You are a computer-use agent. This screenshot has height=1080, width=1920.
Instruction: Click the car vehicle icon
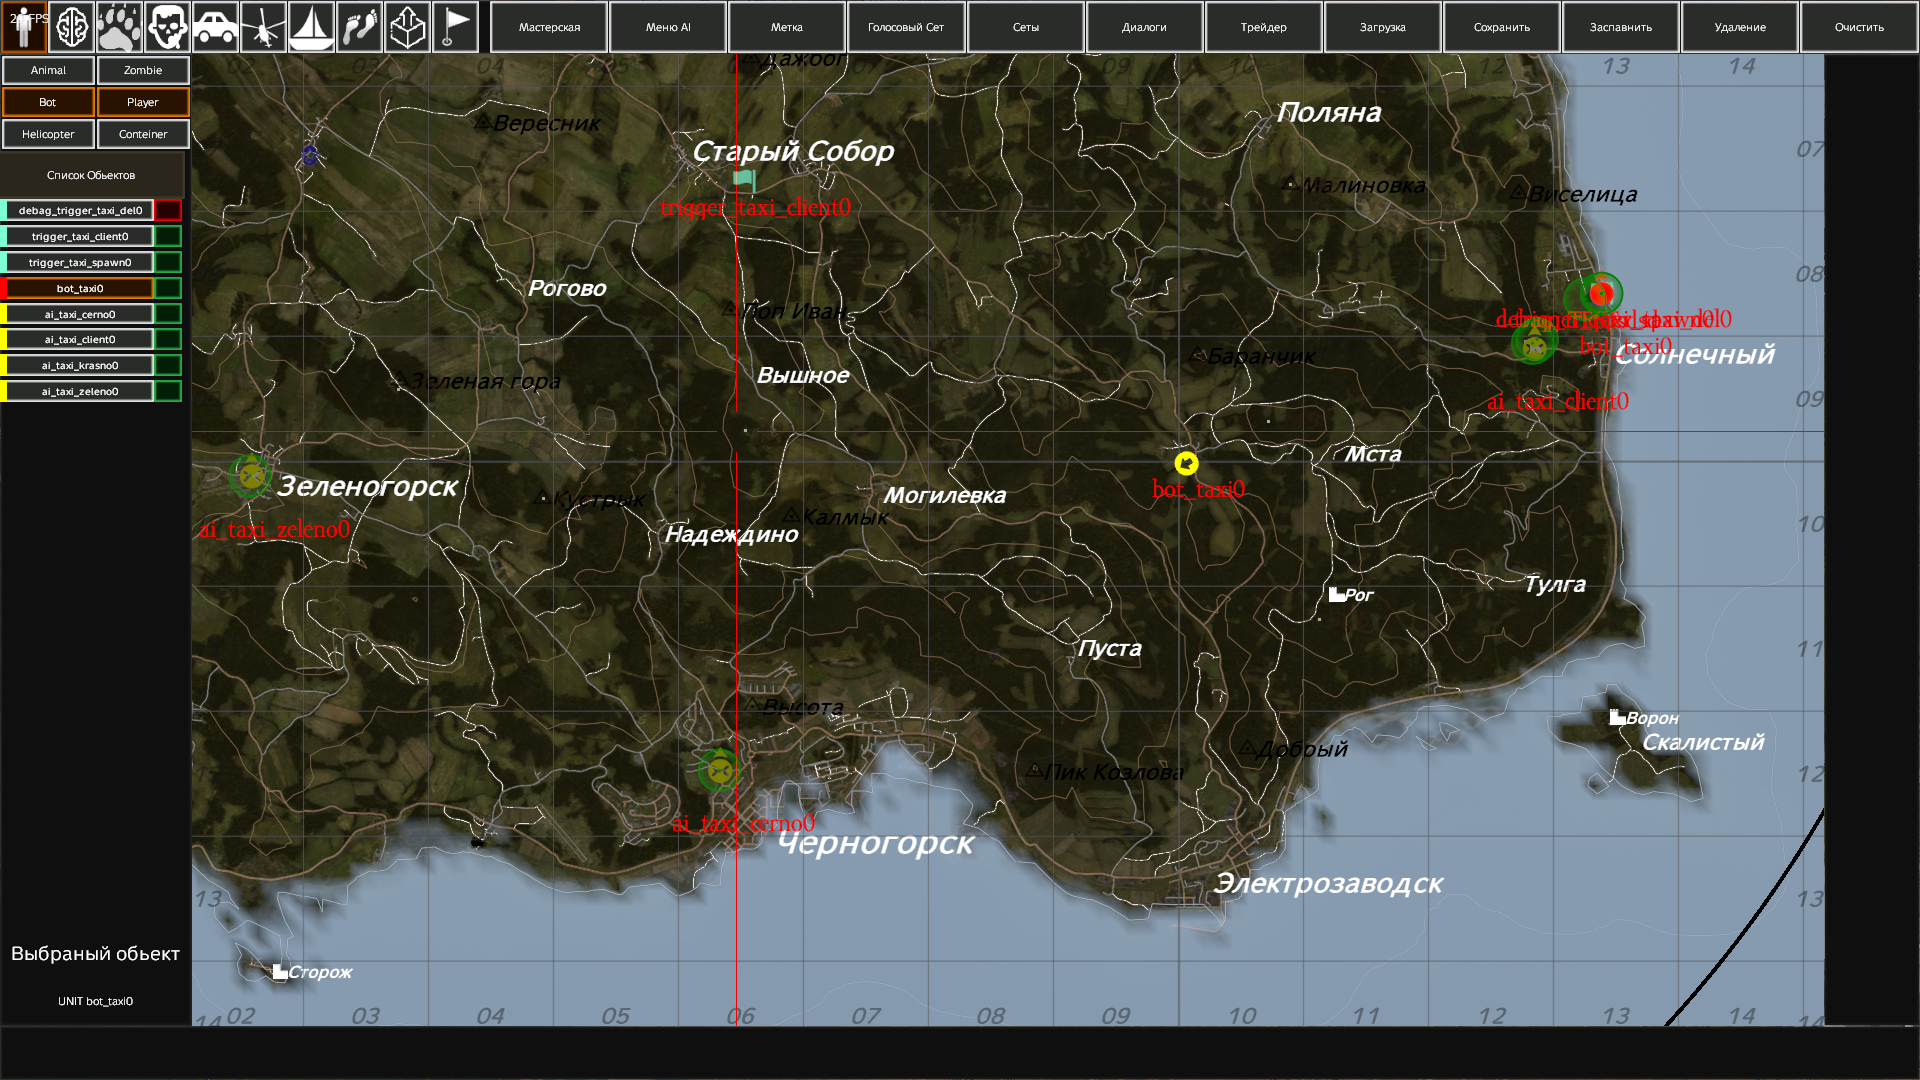coord(215,27)
